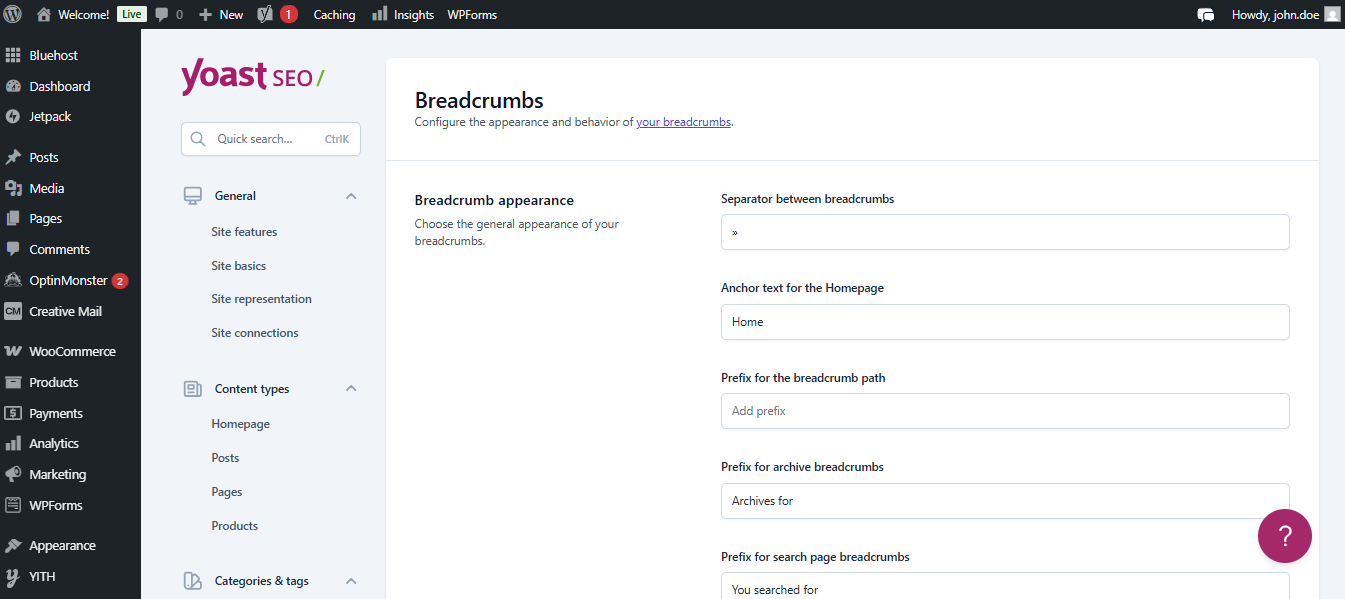Collapse the Categories & tags section
1345x599 pixels.
[x=351, y=580]
